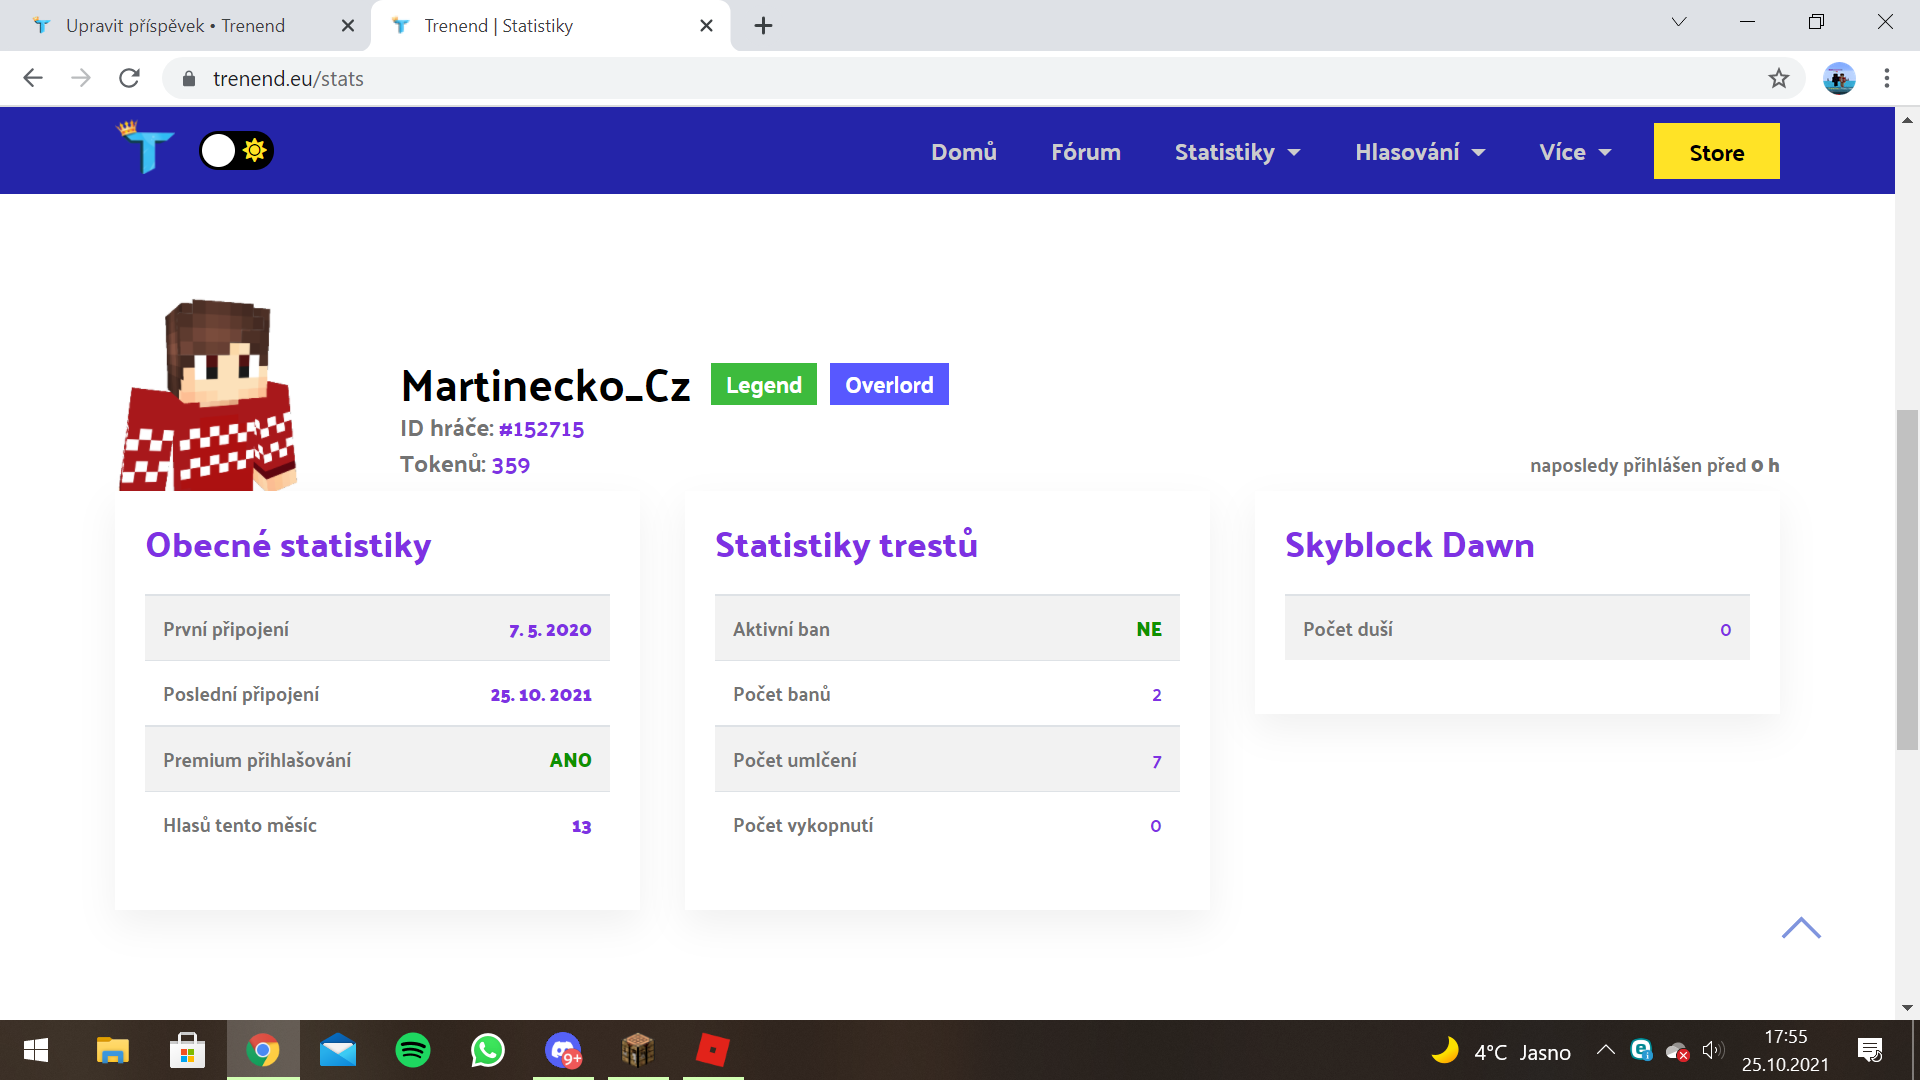This screenshot has width=1920, height=1080.
Task: Click the player ID #152715 link
Action: pos(541,429)
